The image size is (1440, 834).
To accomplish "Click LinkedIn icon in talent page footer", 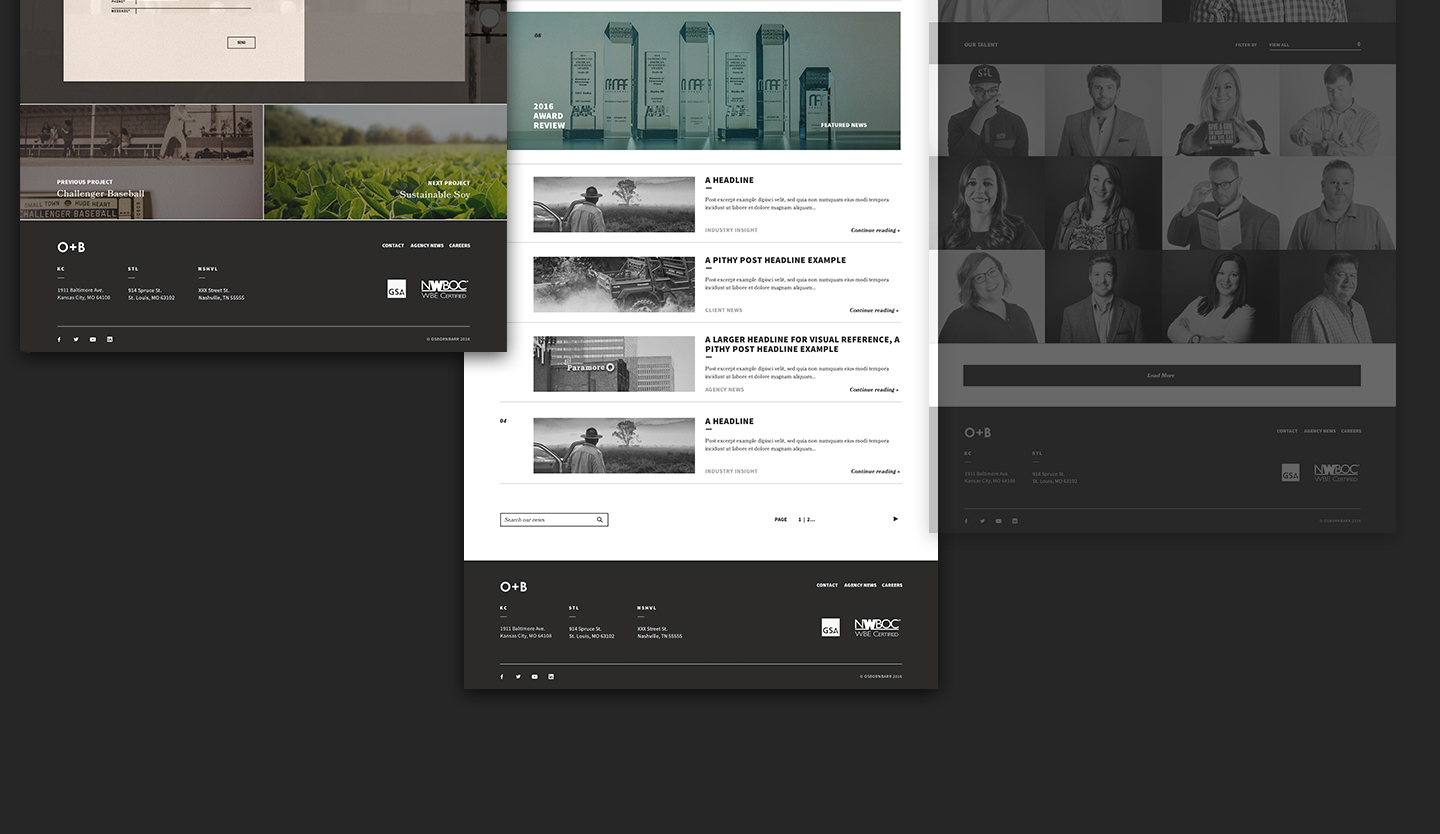I will pyautogui.click(x=1015, y=521).
